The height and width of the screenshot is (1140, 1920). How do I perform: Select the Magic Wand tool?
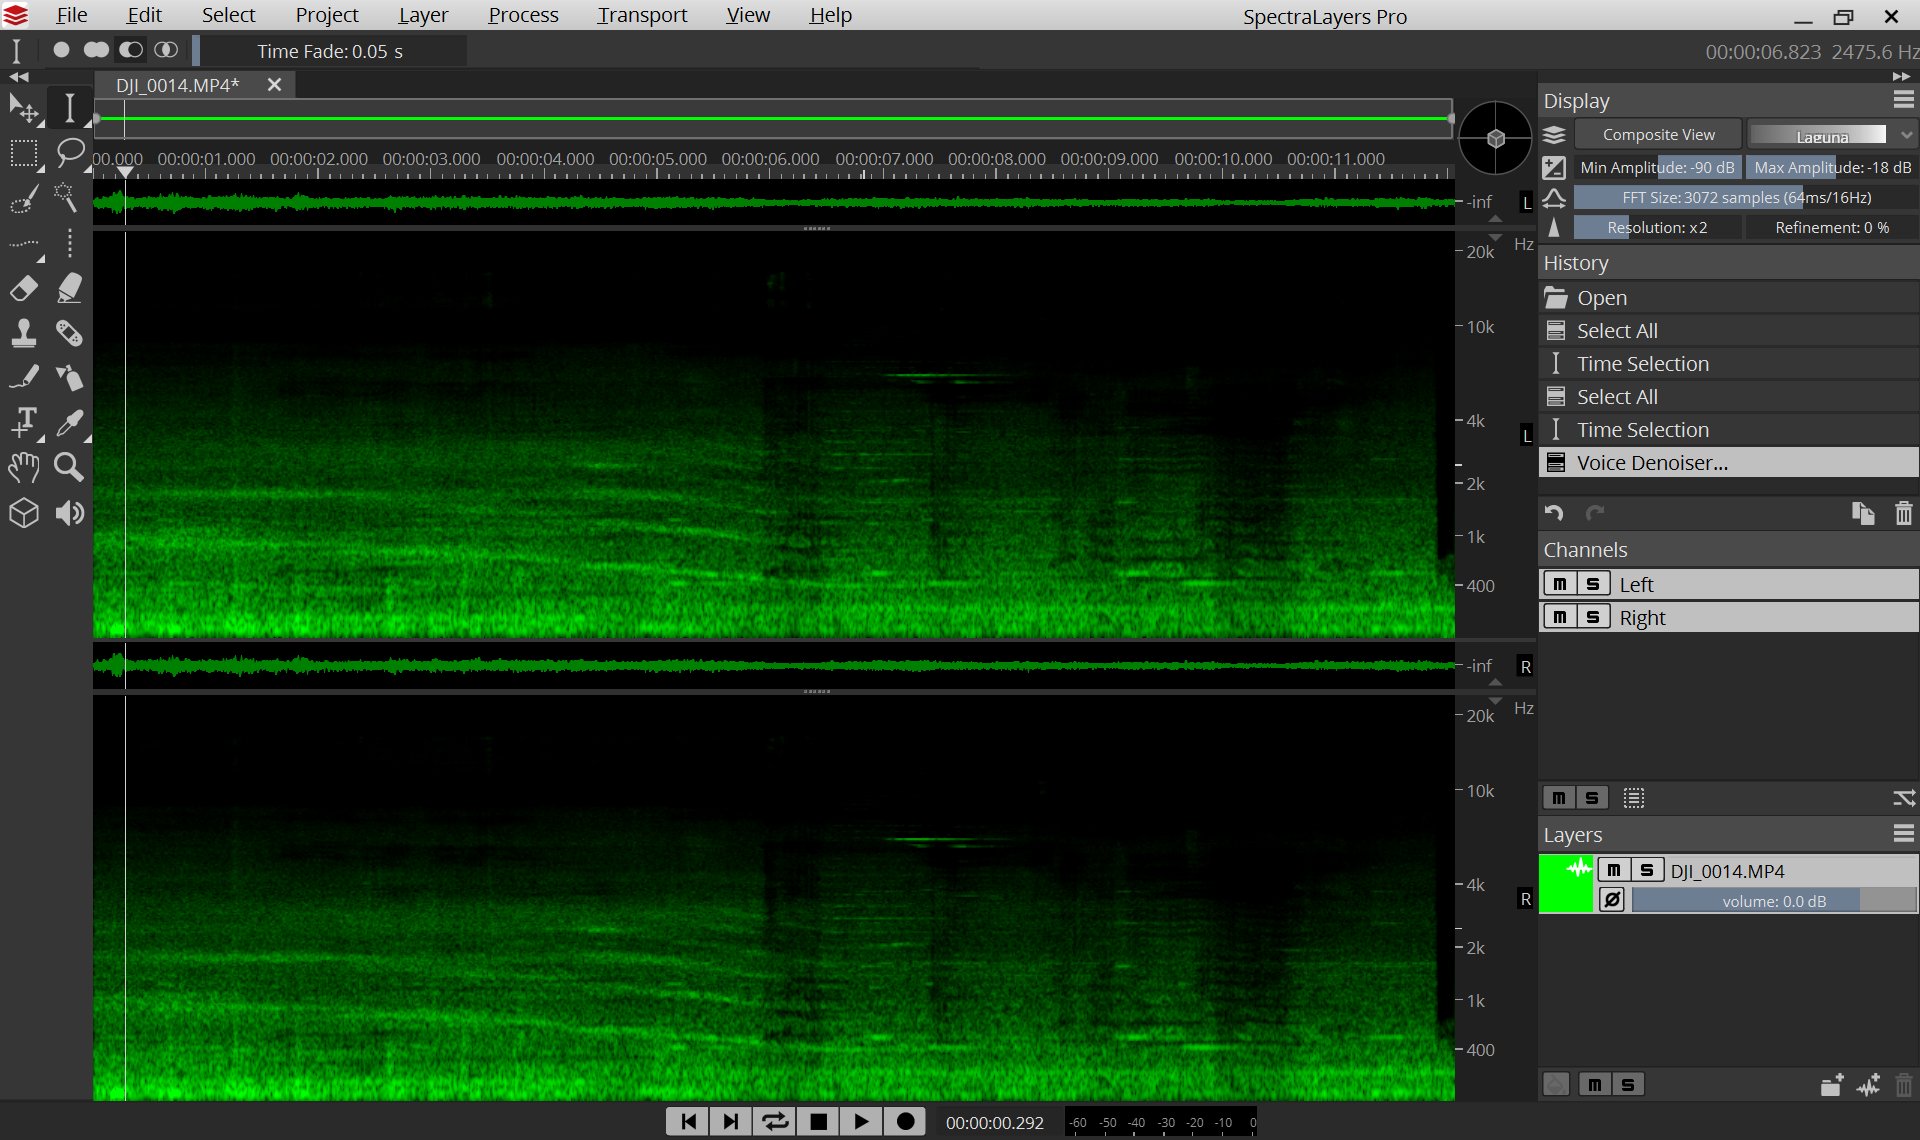pos(69,198)
